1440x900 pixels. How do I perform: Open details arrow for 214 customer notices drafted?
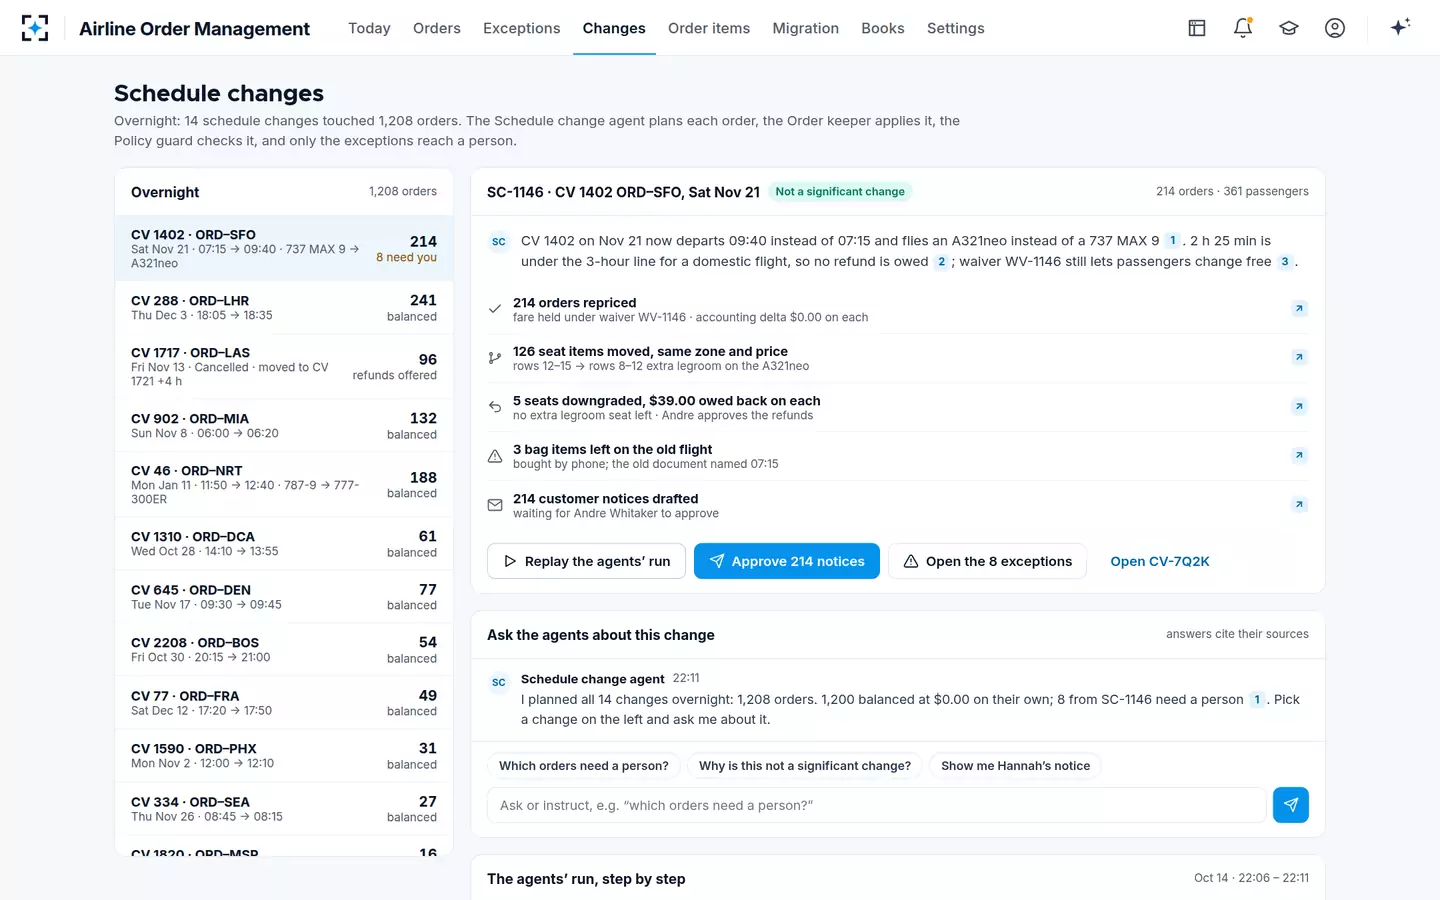point(1299,505)
